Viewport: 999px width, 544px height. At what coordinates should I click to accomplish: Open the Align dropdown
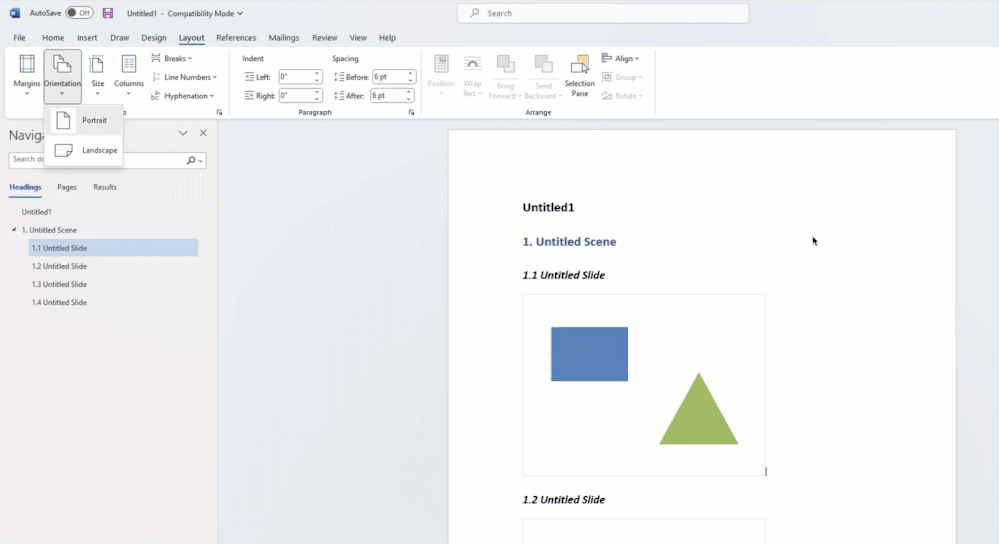click(x=620, y=58)
